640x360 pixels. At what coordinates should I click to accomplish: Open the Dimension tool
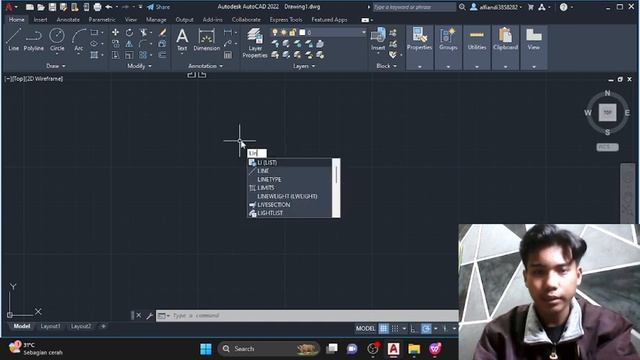[x=207, y=40]
